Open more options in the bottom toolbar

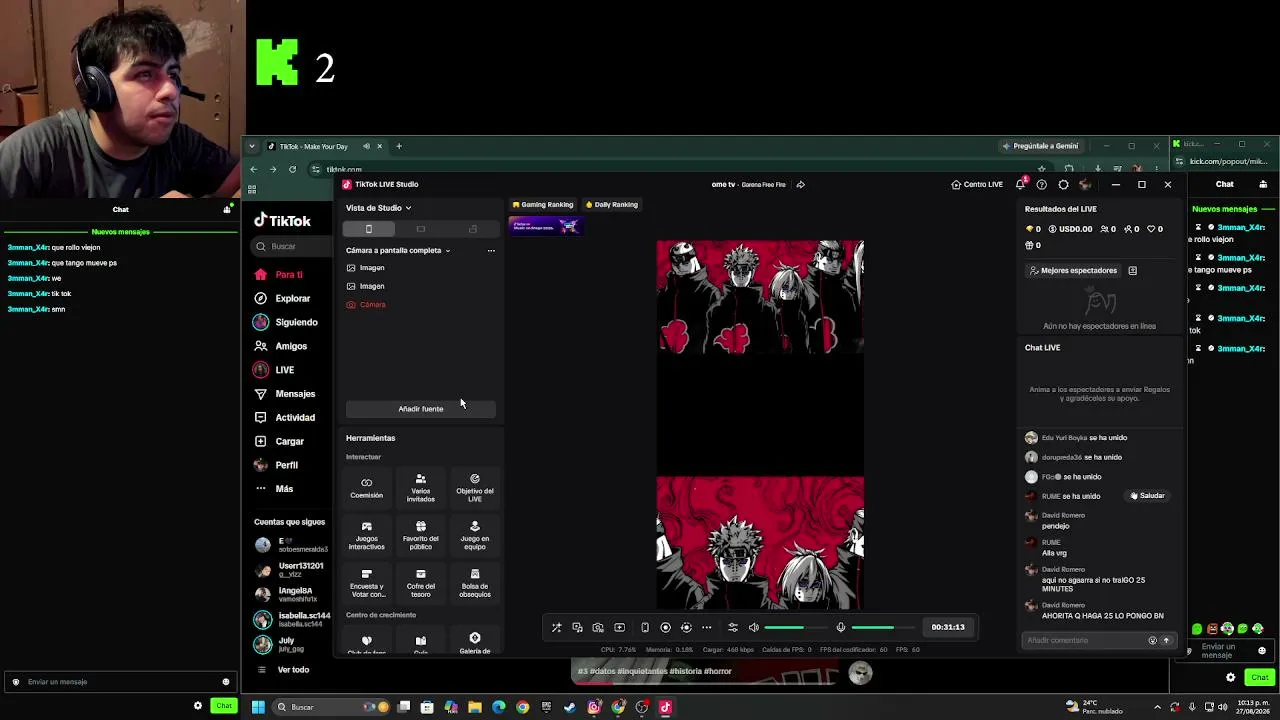pyautogui.click(x=706, y=627)
